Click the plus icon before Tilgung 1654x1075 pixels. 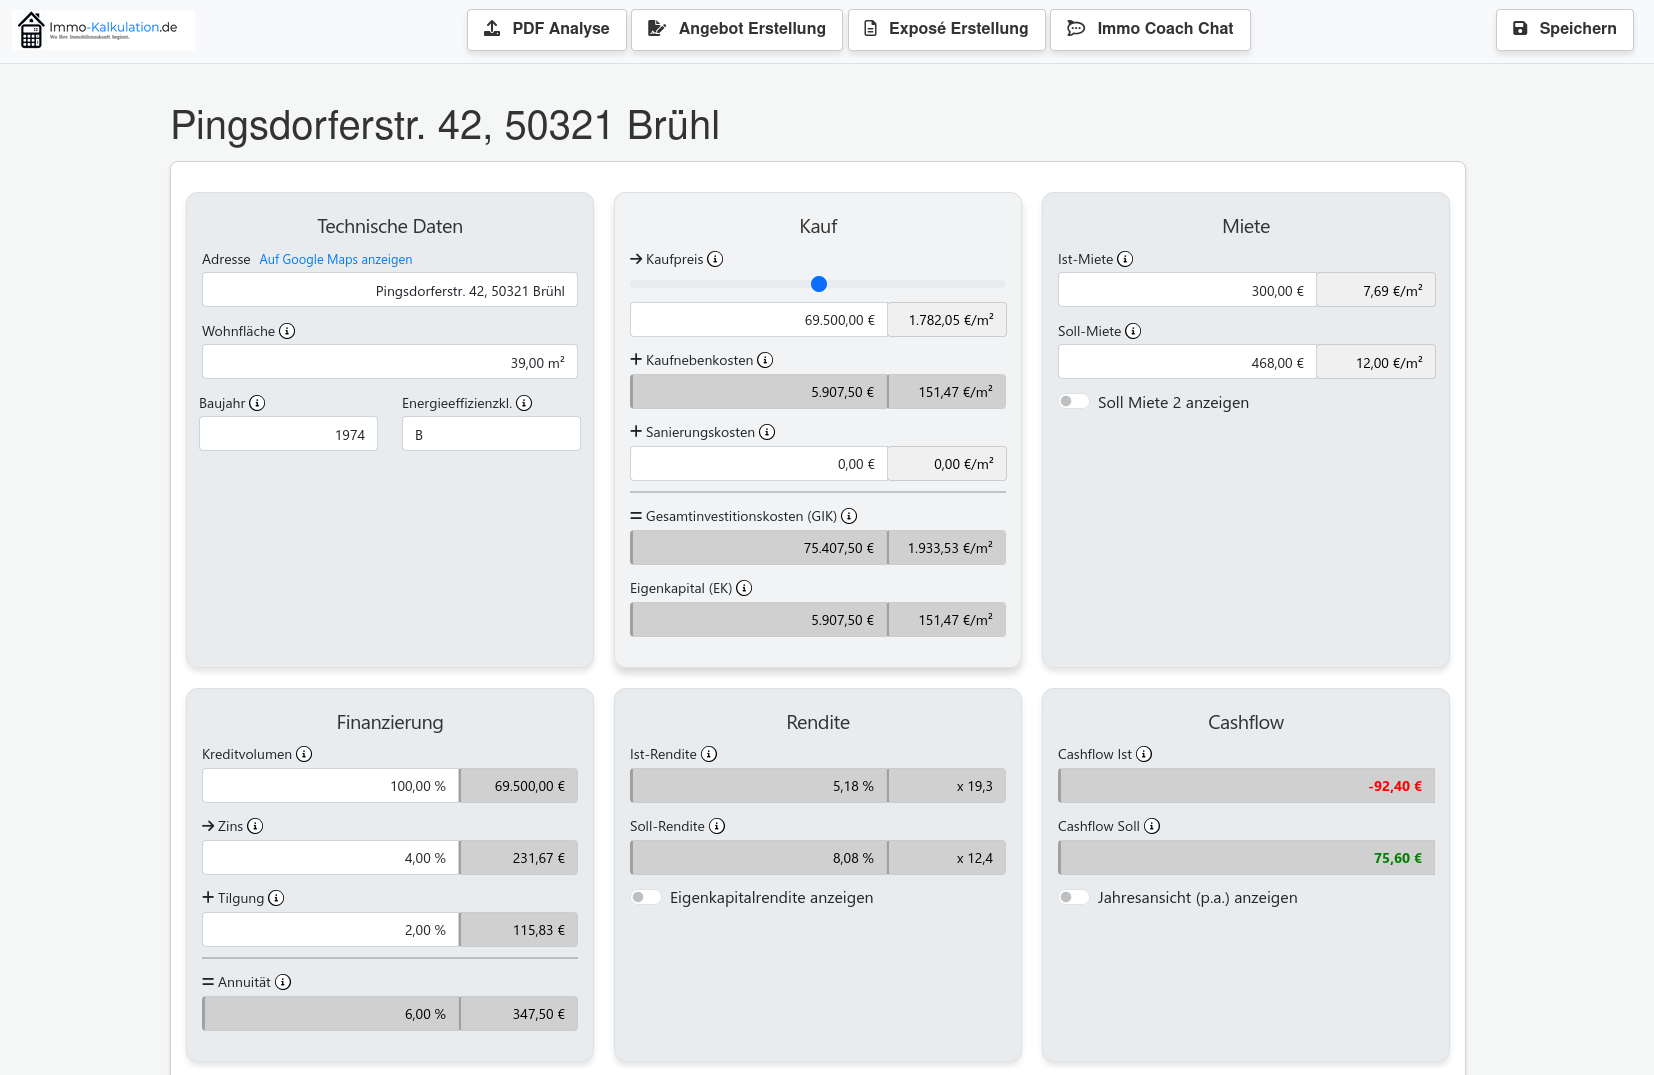pyautogui.click(x=208, y=897)
